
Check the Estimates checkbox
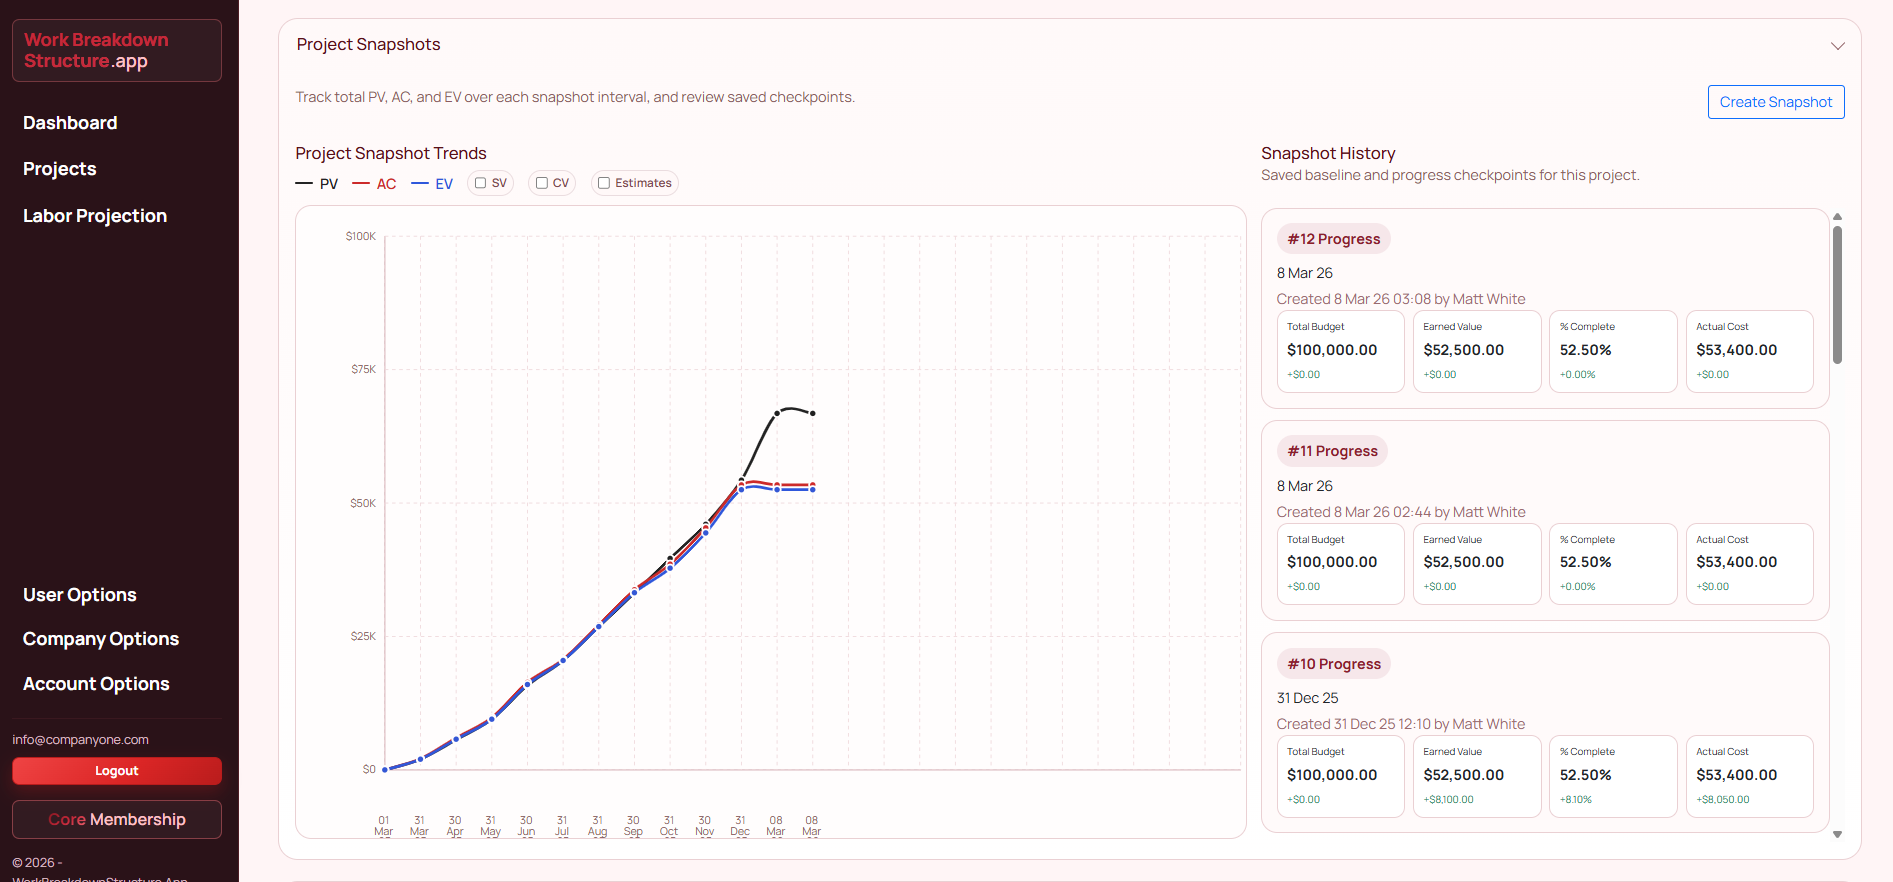point(604,183)
